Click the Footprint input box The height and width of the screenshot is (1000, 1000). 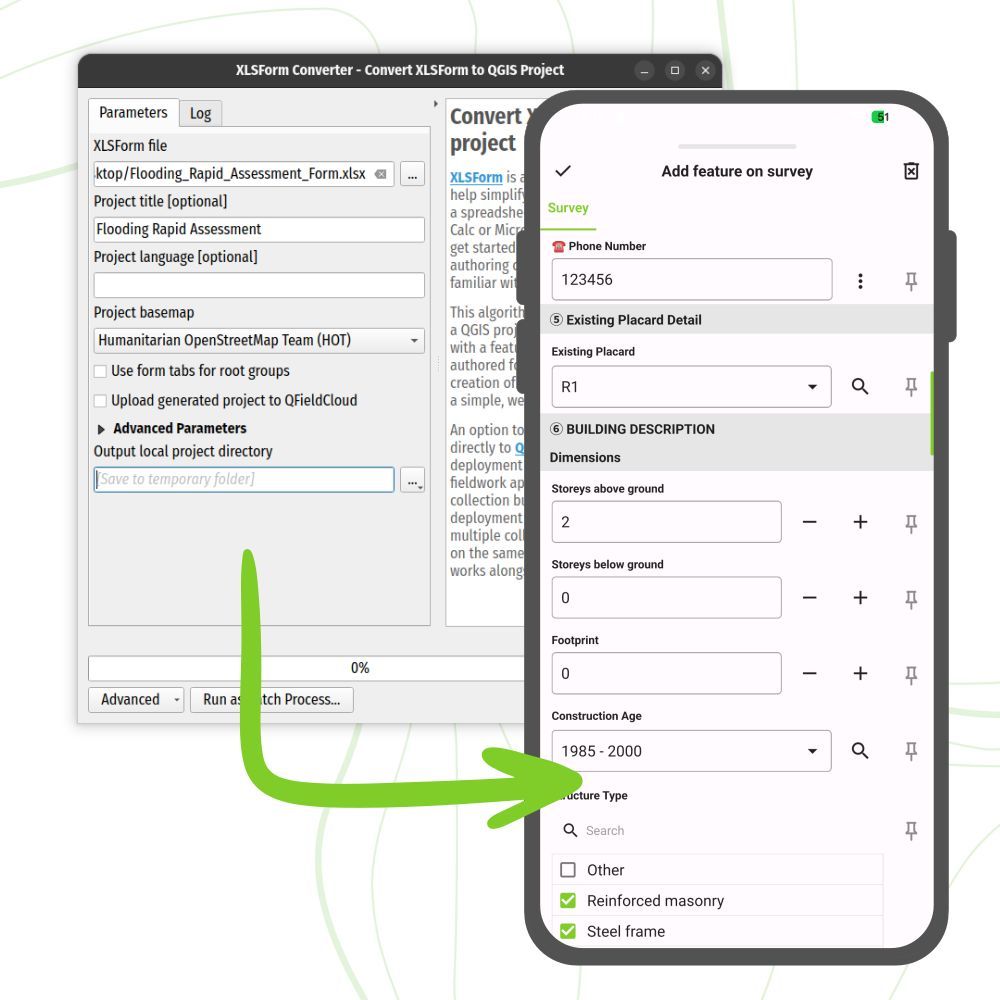(666, 673)
